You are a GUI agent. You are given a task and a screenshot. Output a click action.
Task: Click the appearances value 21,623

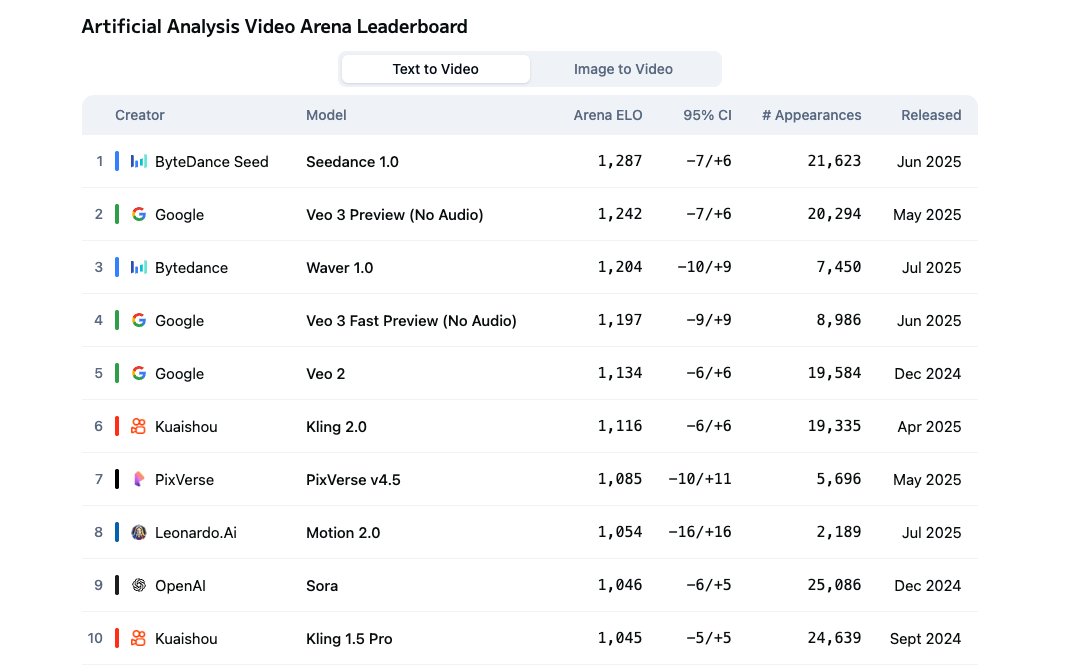(834, 161)
